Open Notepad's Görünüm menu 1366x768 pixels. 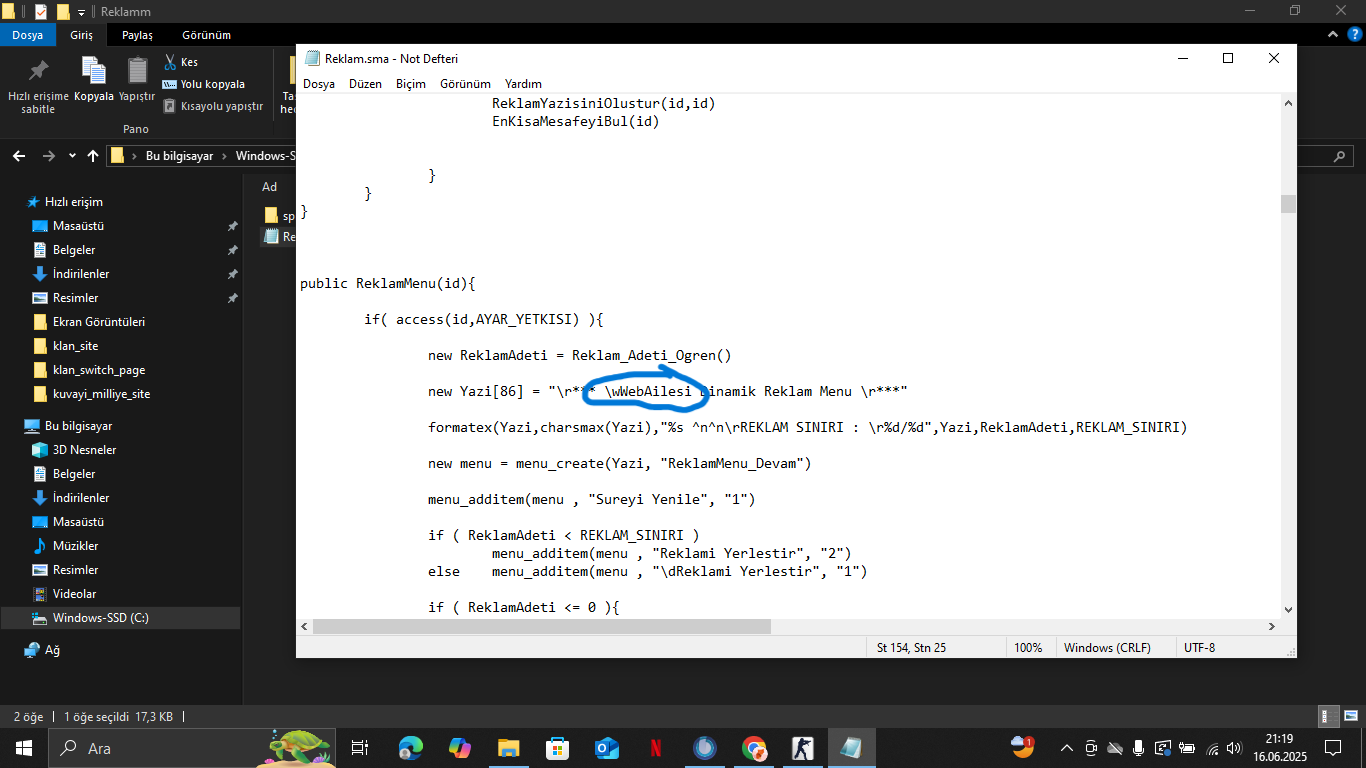click(465, 84)
